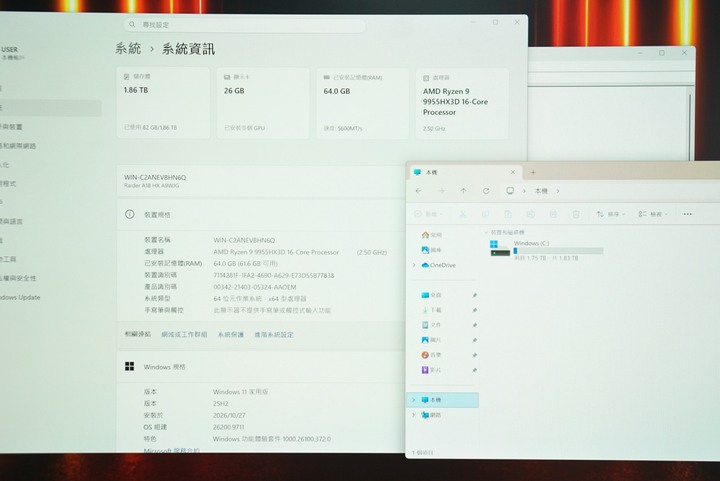Expand the 網路 tree node in Explorer sidebar
Screen dimensions: 720x481
[414, 415]
